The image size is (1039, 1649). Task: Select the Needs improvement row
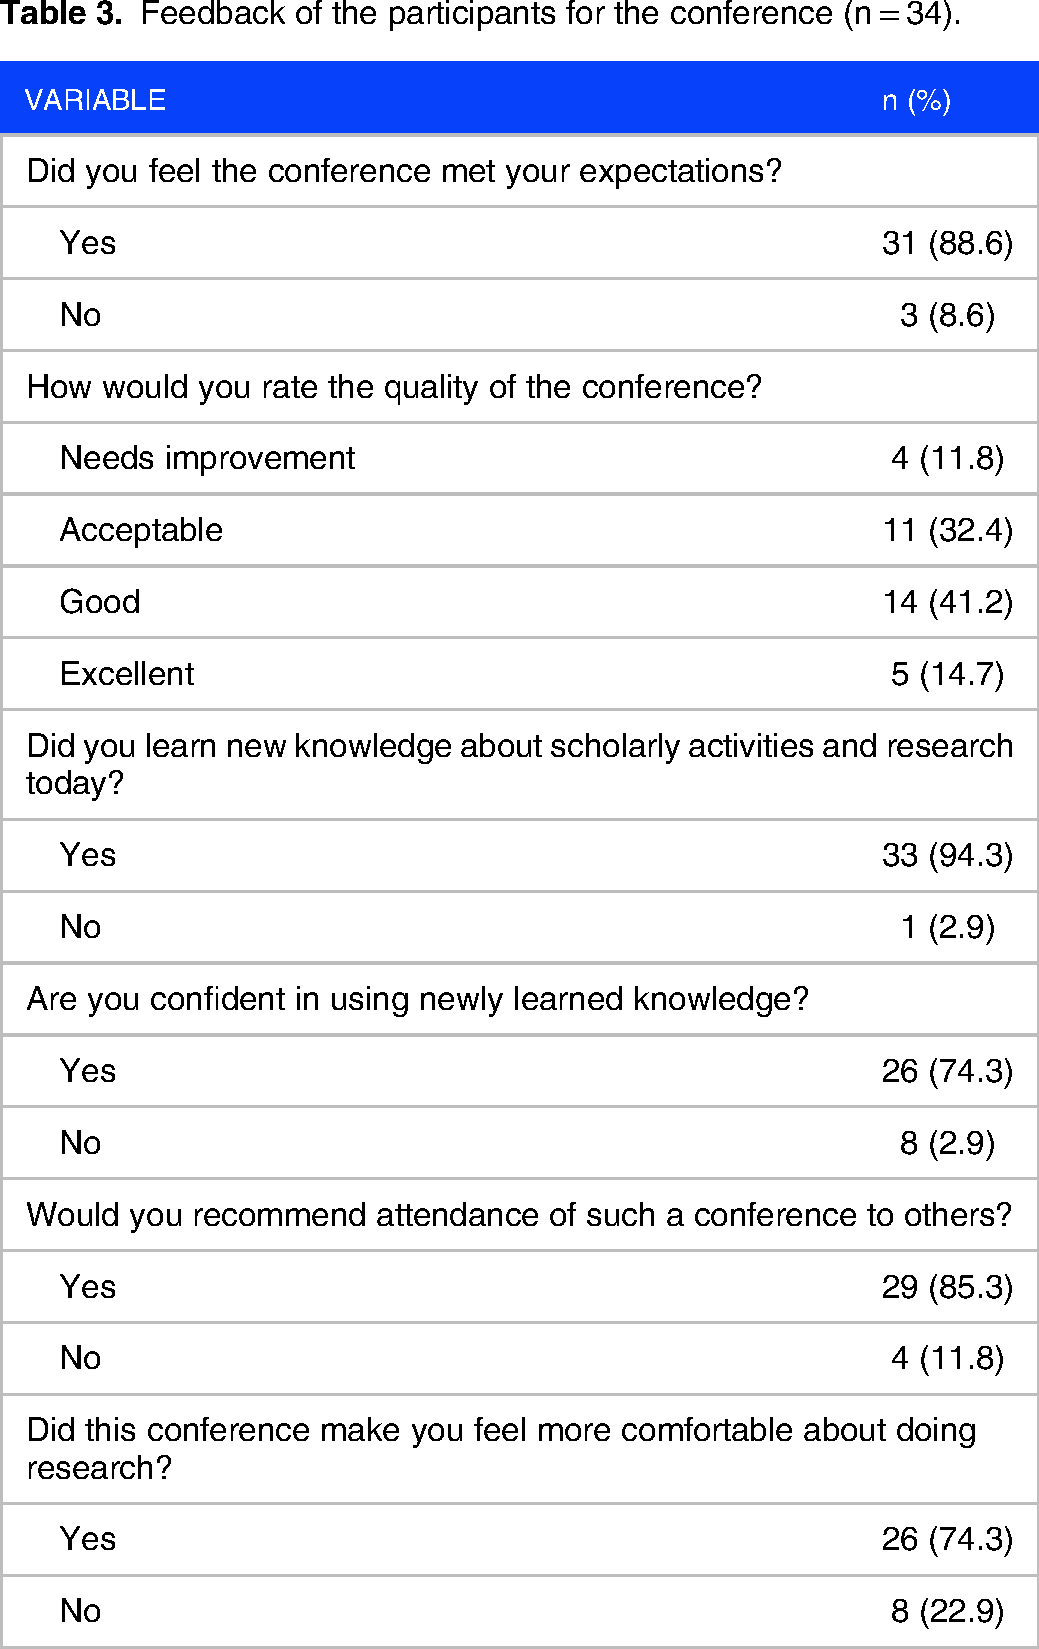coord(519,458)
